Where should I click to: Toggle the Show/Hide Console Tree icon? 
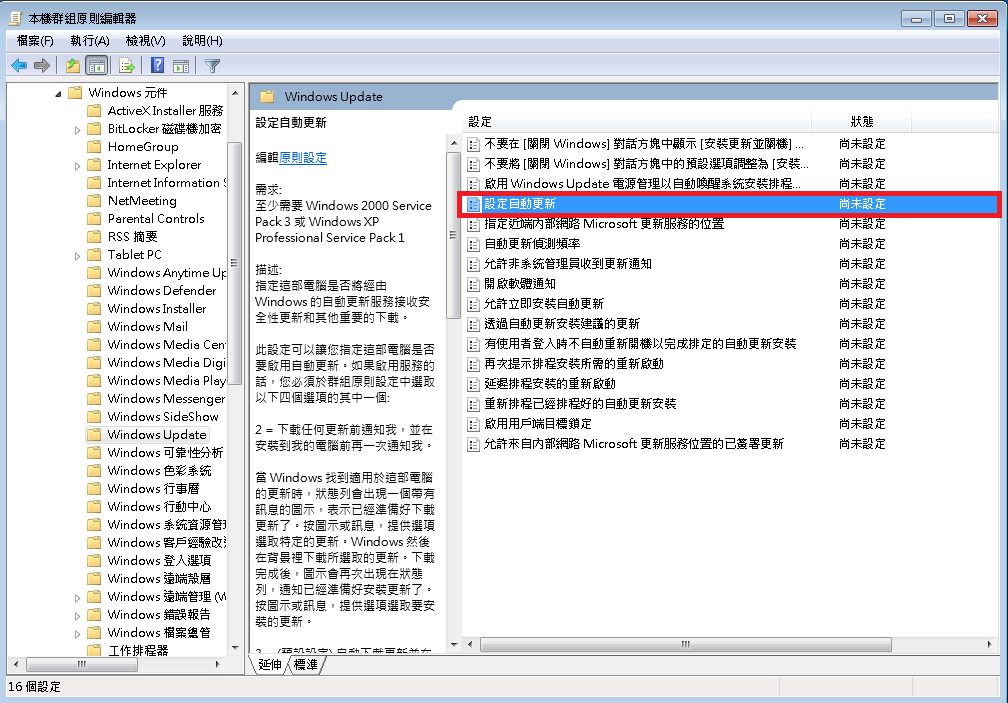[97, 66]
